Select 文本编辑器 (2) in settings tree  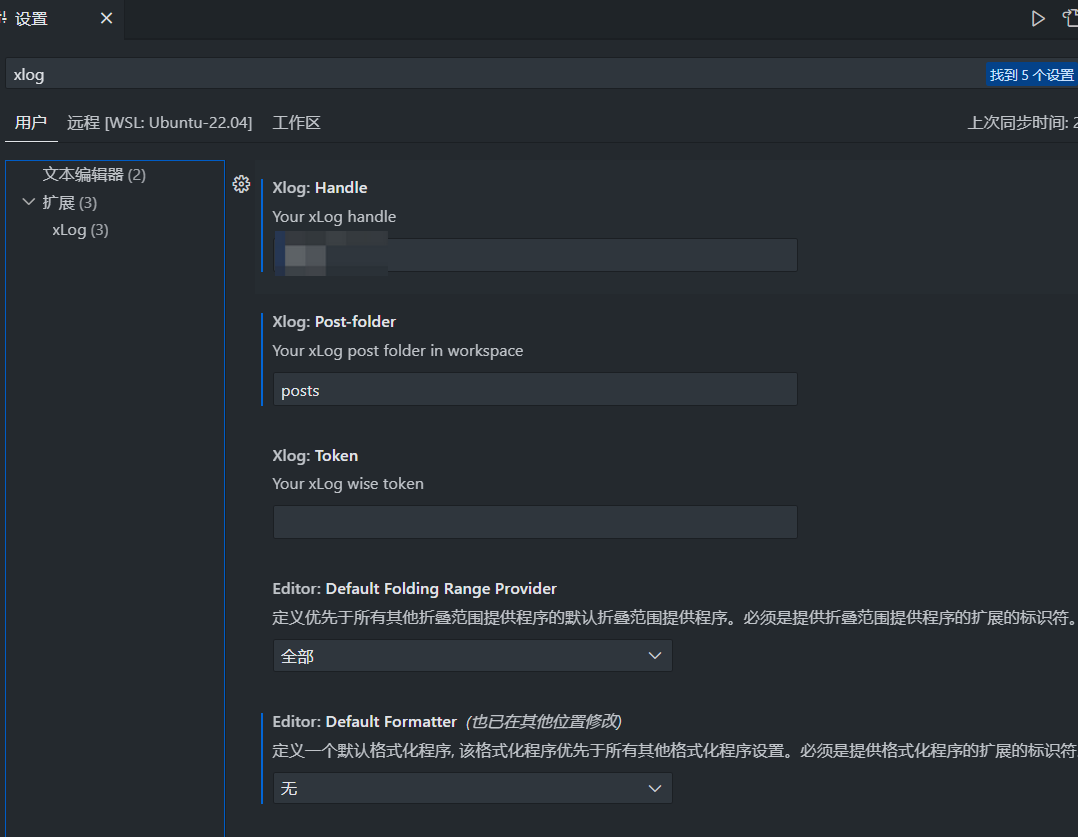click(x=94, y=175)
